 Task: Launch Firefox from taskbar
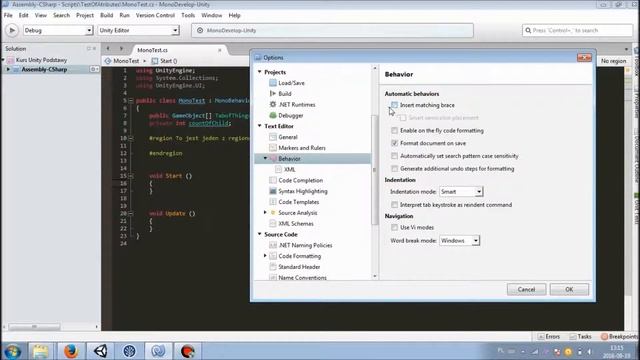pyautogui.click(x=71, y=351)
